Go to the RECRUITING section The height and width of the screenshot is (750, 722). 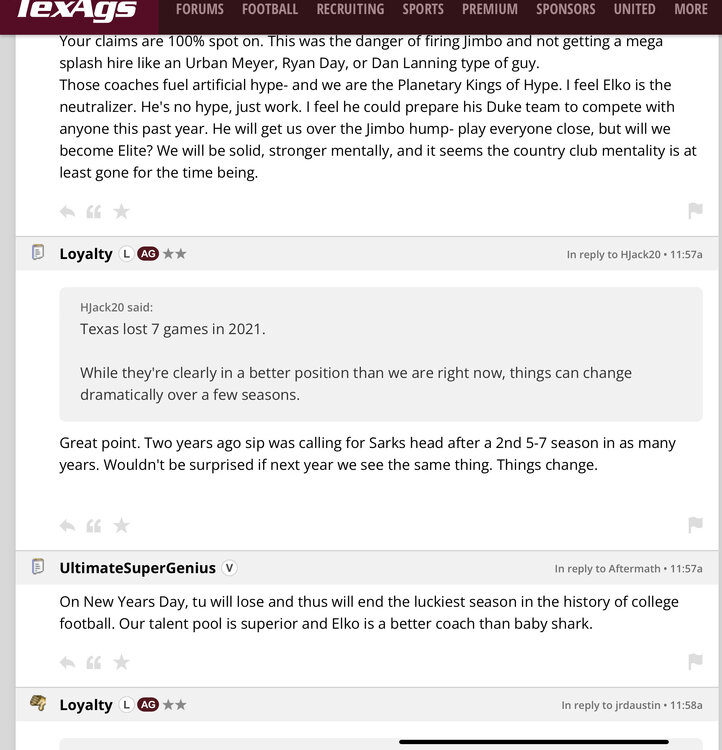tap(350, 9)
